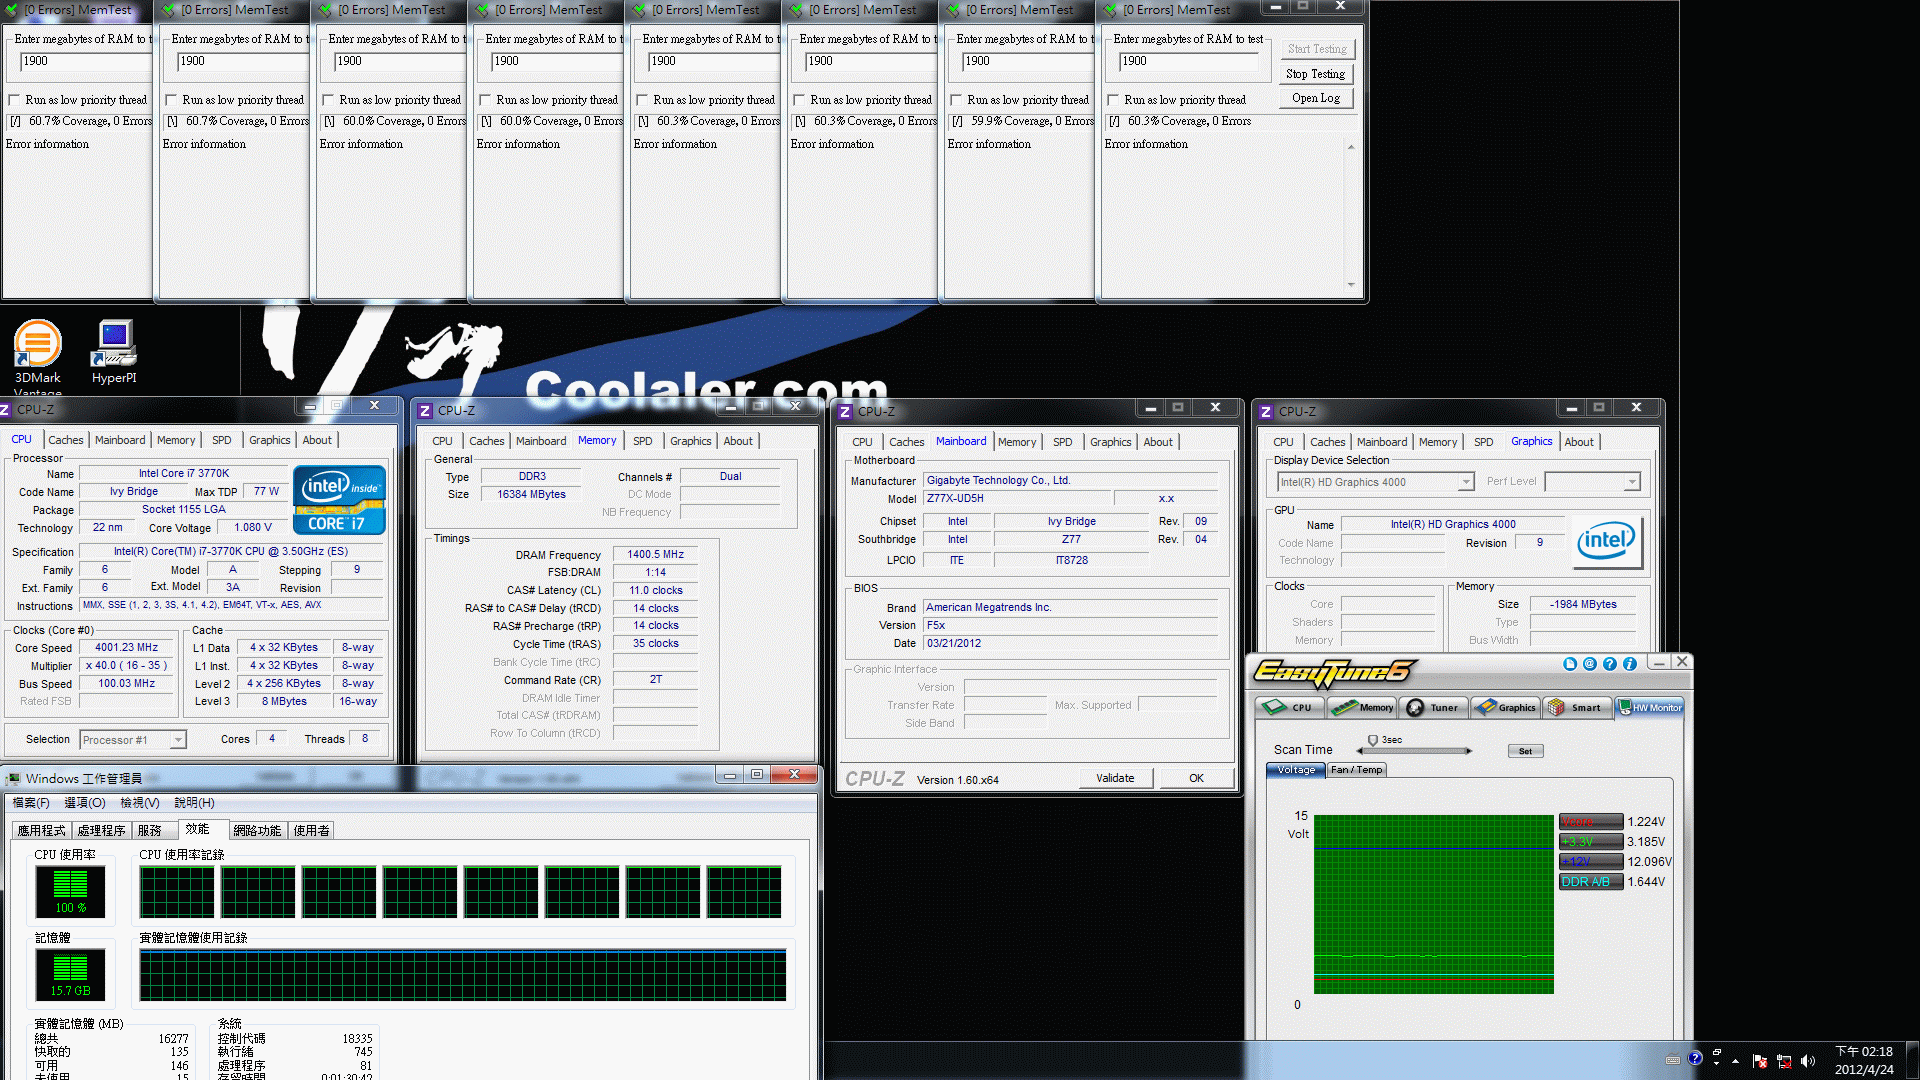Open SPD tab in CPU-Z Memory window
Image resolution: width=1920 pixels, height=1080 pixels.
pyautogui.click(x=643, y=441)
